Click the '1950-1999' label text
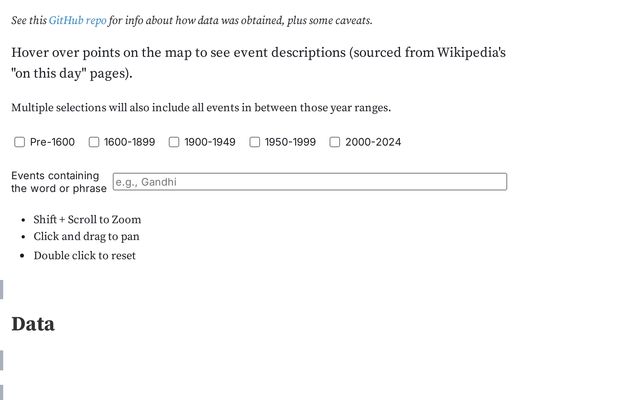 290,142
